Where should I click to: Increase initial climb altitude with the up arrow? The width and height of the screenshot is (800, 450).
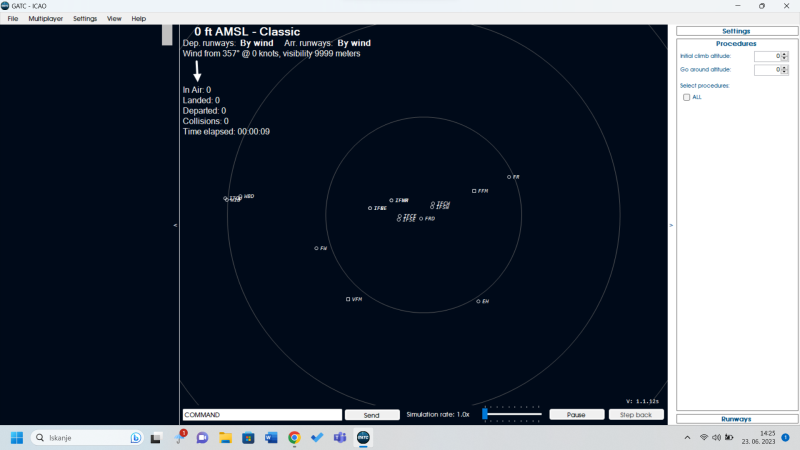[x=785, y=54]
